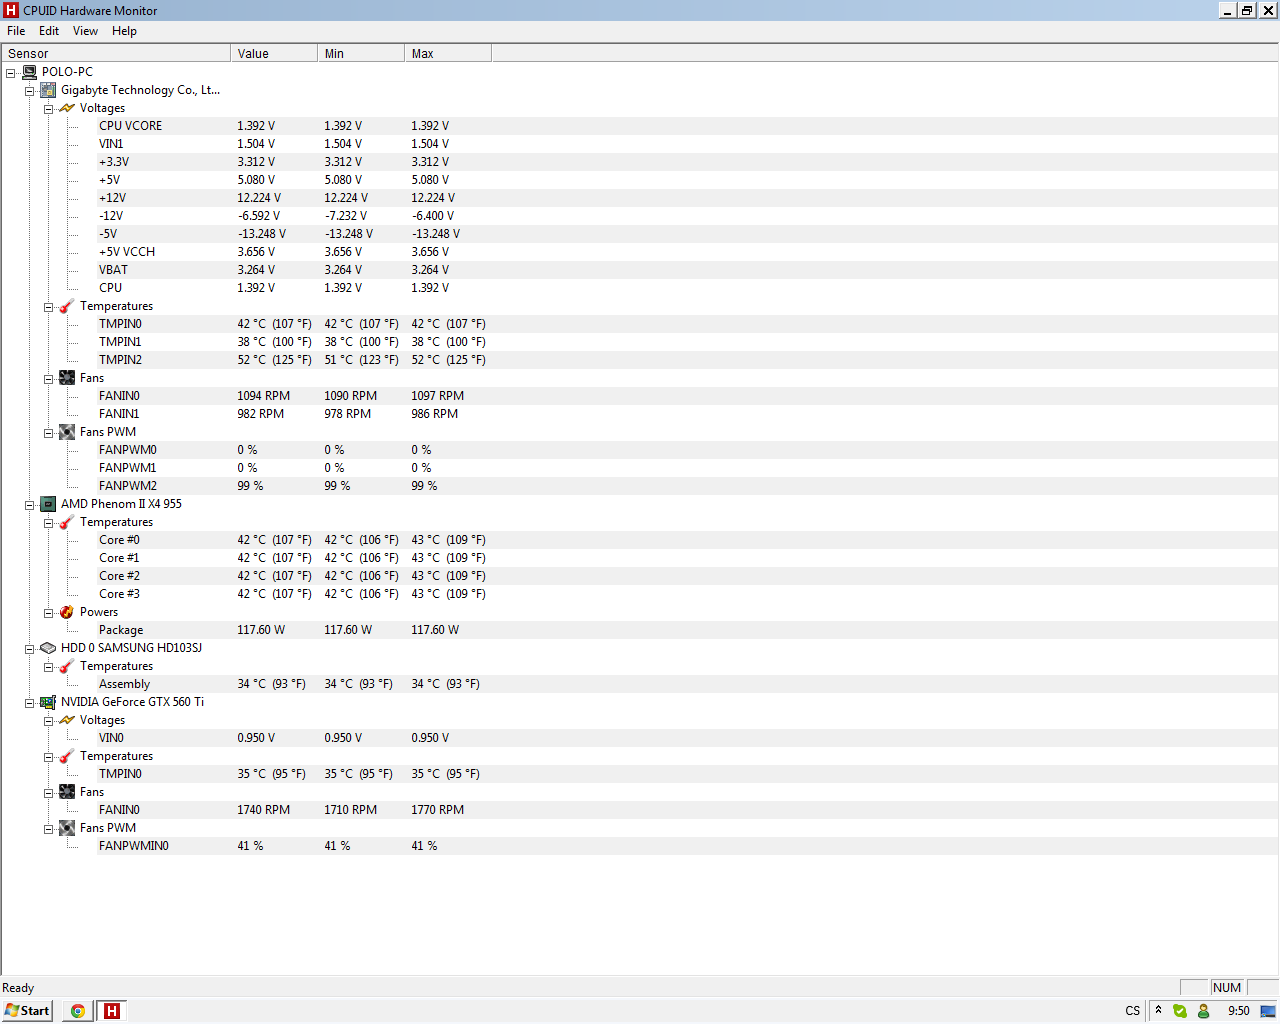The image size is (1280, 1024).
Task: Collapse the HDD 0 SAMSUNG HD103SJ node
Action: coord(30,649)
